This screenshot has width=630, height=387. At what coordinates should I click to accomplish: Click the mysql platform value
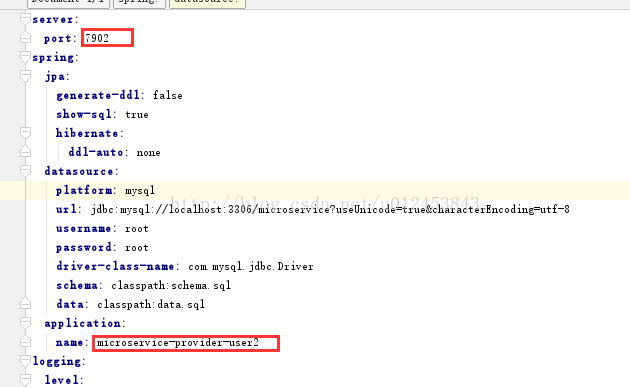point(140,190)
